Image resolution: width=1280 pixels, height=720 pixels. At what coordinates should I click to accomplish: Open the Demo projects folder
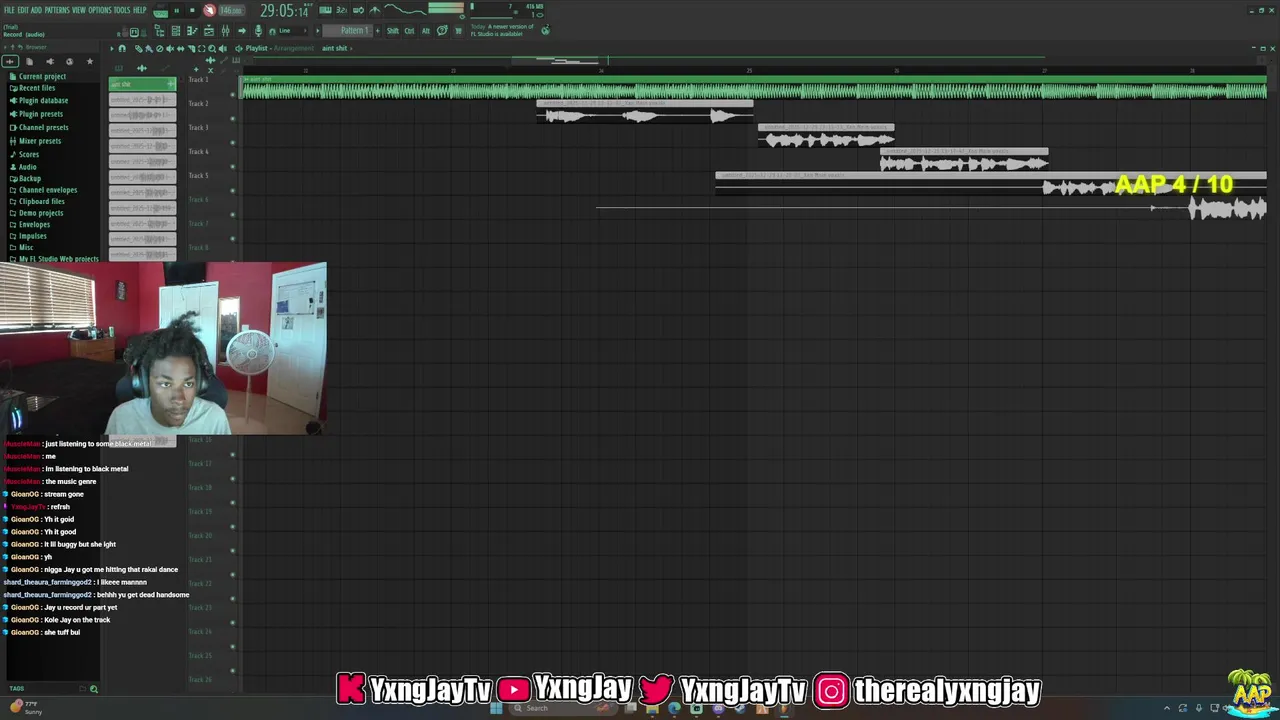(37, 213)
